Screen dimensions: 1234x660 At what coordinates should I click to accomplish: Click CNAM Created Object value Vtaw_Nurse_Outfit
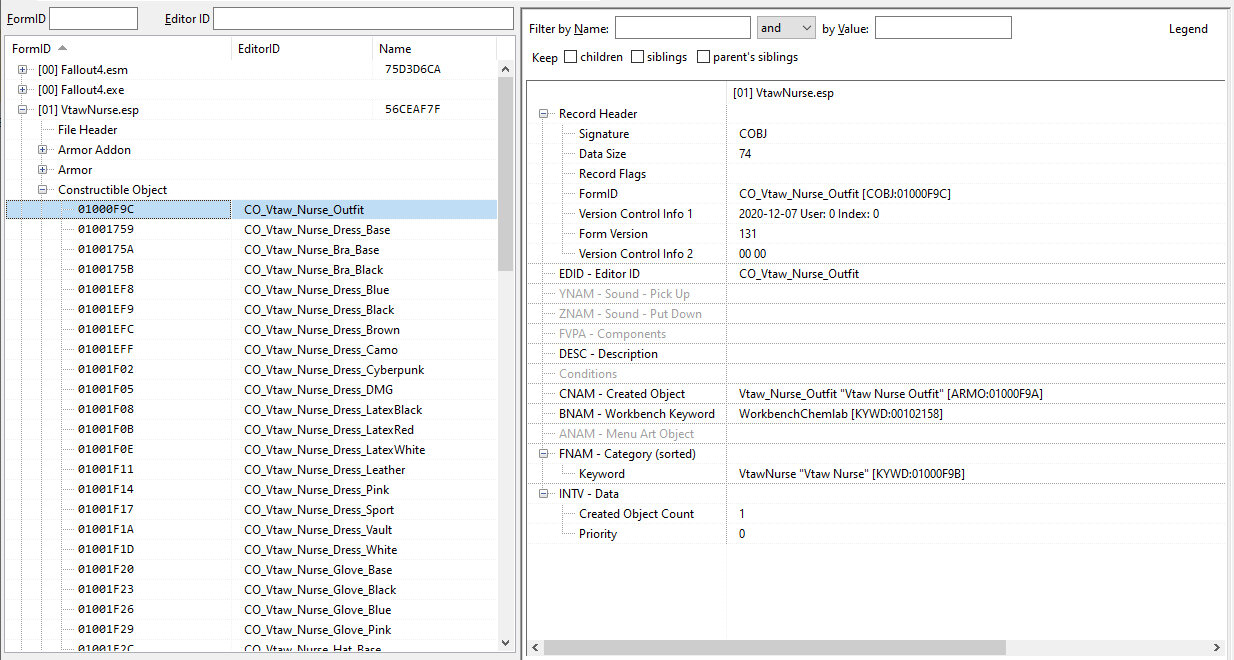(891, 394)
